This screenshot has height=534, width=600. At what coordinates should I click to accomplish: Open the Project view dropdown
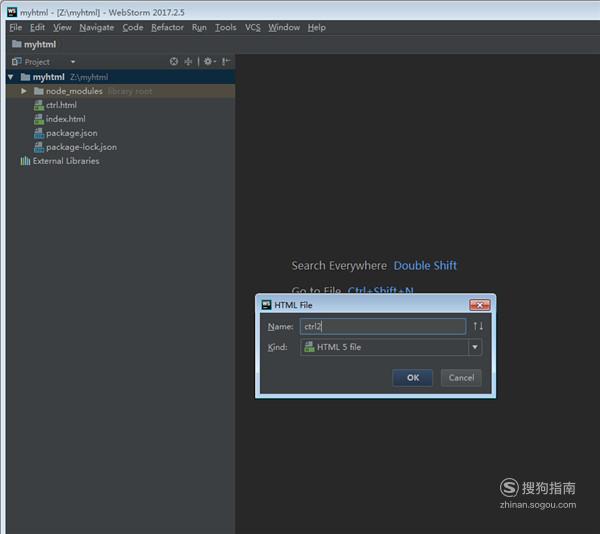(x=73, y=62)
